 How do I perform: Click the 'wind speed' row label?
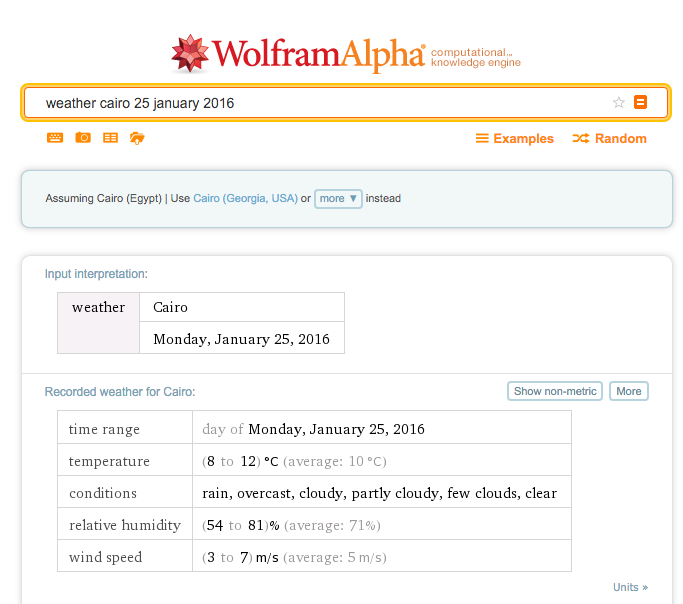(105, 557)
